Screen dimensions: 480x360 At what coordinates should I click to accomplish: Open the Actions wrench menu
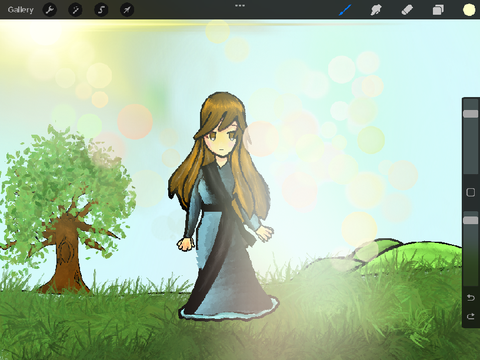coord(50,10)
